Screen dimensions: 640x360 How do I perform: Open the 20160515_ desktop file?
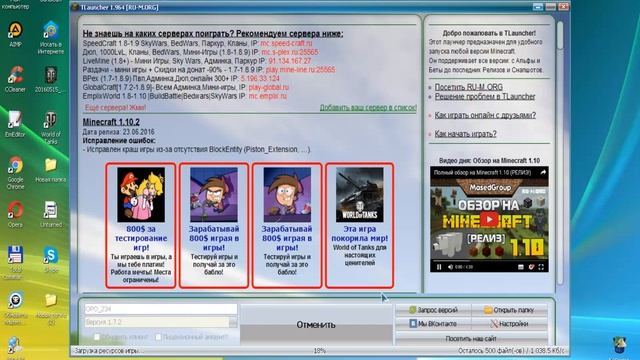(x=51, y=79)
